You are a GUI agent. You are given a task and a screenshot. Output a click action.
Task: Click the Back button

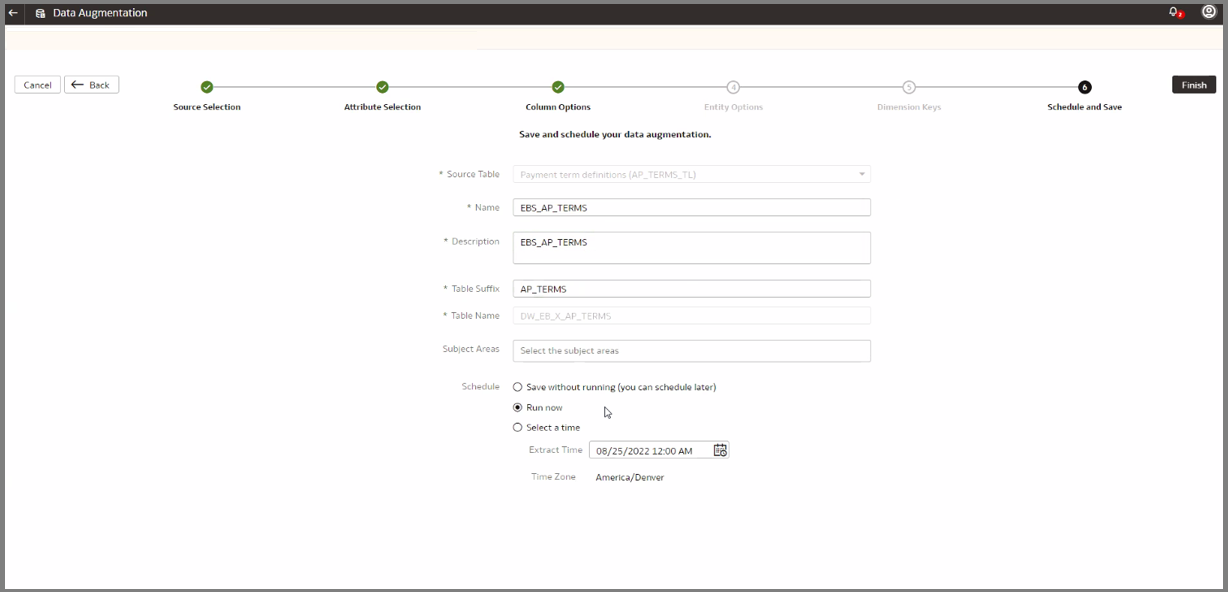[92, 85]
